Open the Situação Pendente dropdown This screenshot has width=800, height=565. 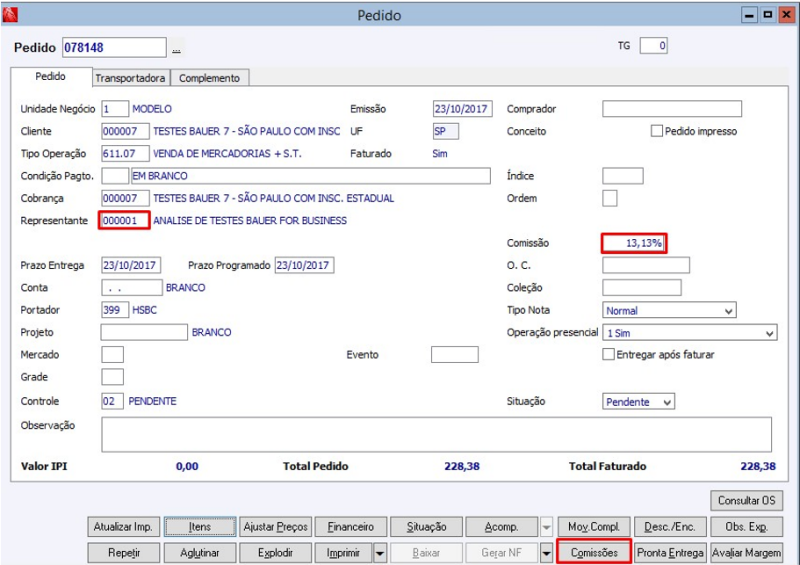click(638, 402)
